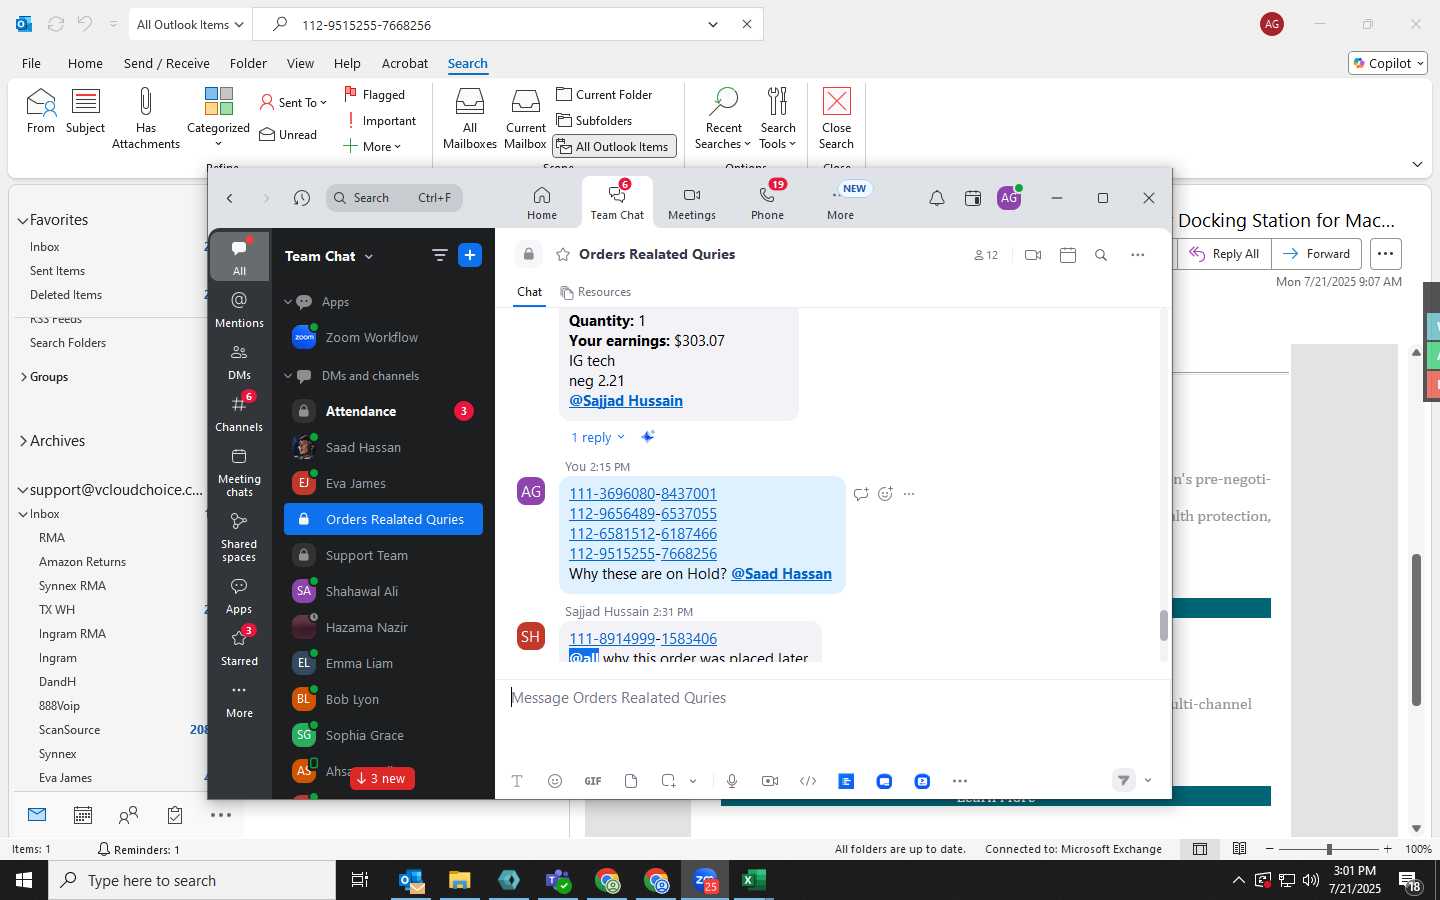Open the Channels section in Zoom sidebar

point(239,413)
